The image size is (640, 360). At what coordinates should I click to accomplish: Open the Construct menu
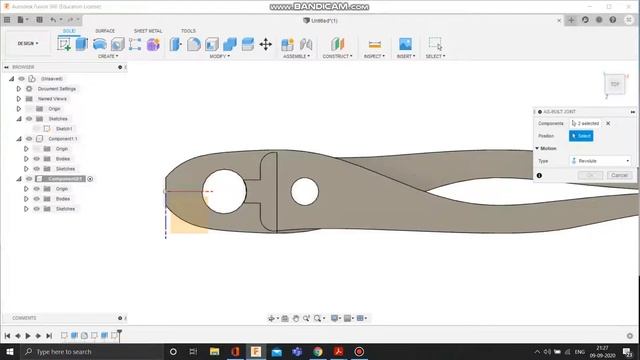pyautogui.click(x=338, y=56)
